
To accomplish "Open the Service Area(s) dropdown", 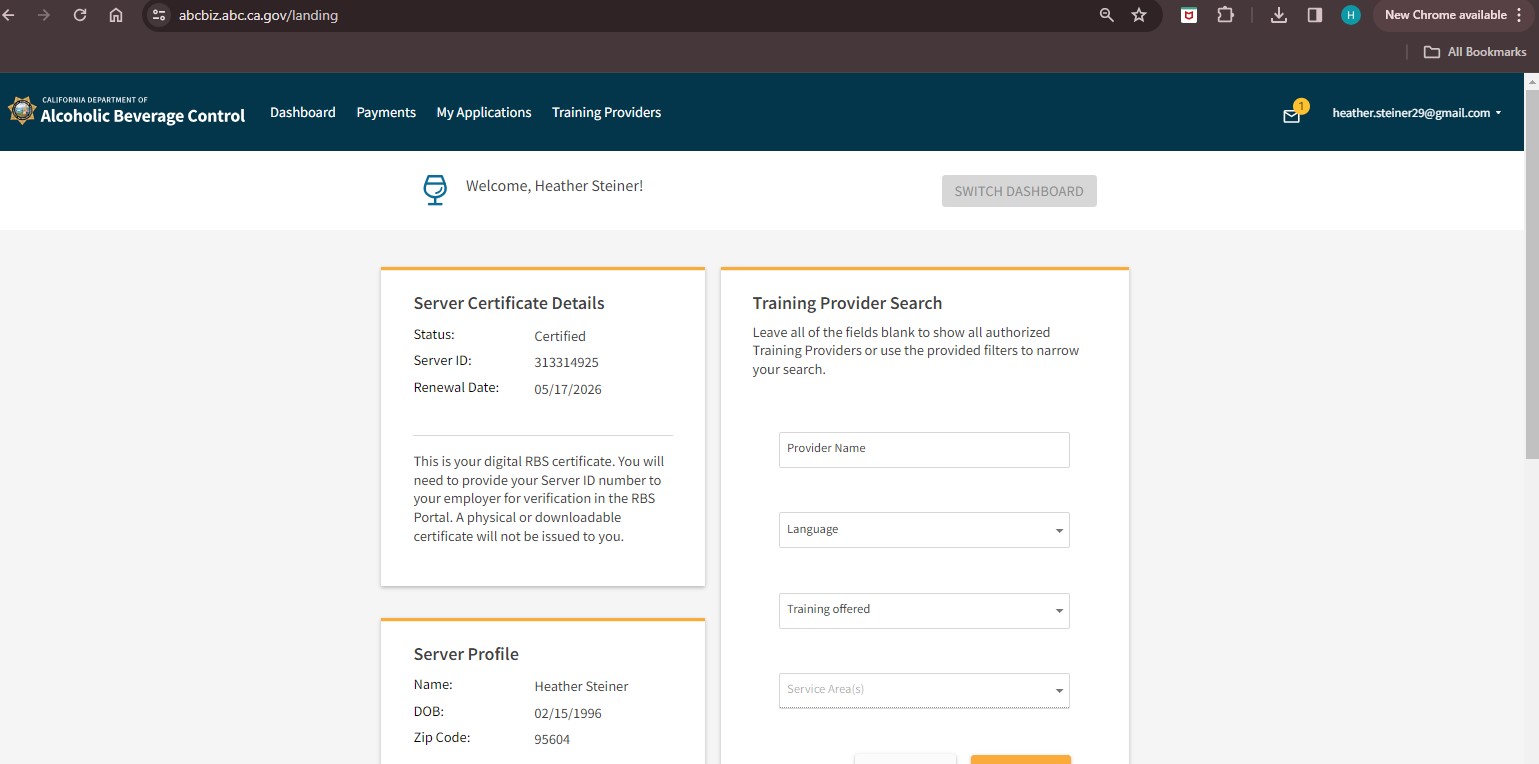I will pyautogui.click(x=923, y=690).
